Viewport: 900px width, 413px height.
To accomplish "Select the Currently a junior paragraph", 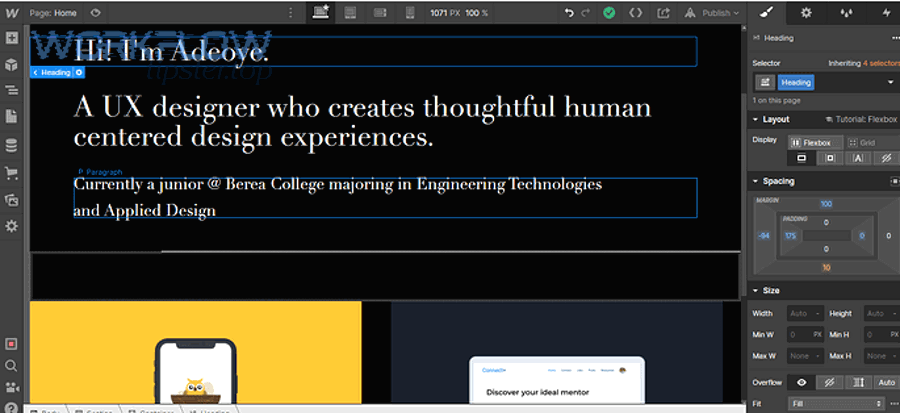I will (385, 198).
